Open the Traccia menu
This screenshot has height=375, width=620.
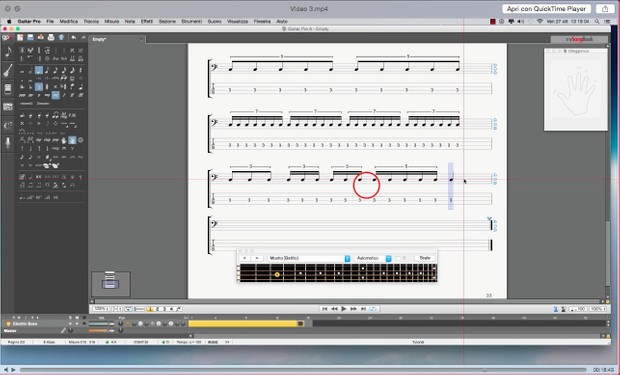coord(91,21)
